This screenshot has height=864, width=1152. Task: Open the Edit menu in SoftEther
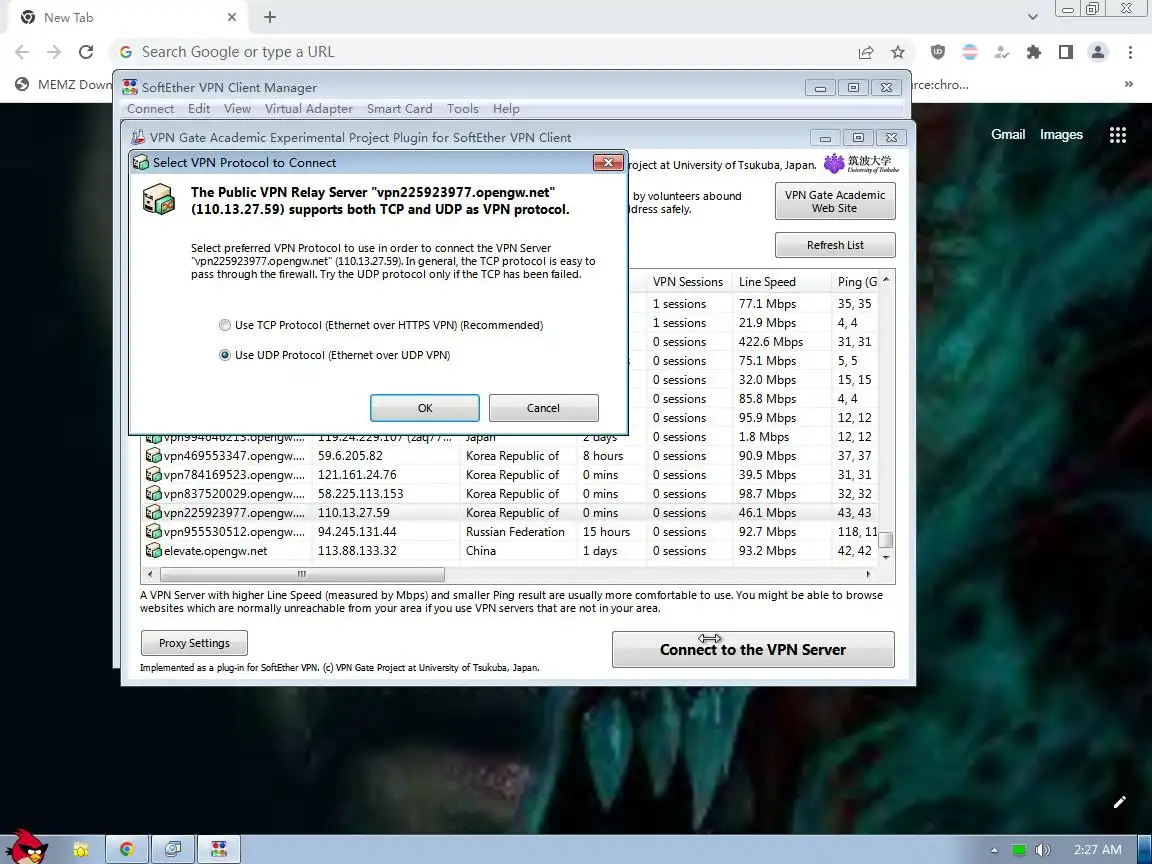(x=198, y=109)
